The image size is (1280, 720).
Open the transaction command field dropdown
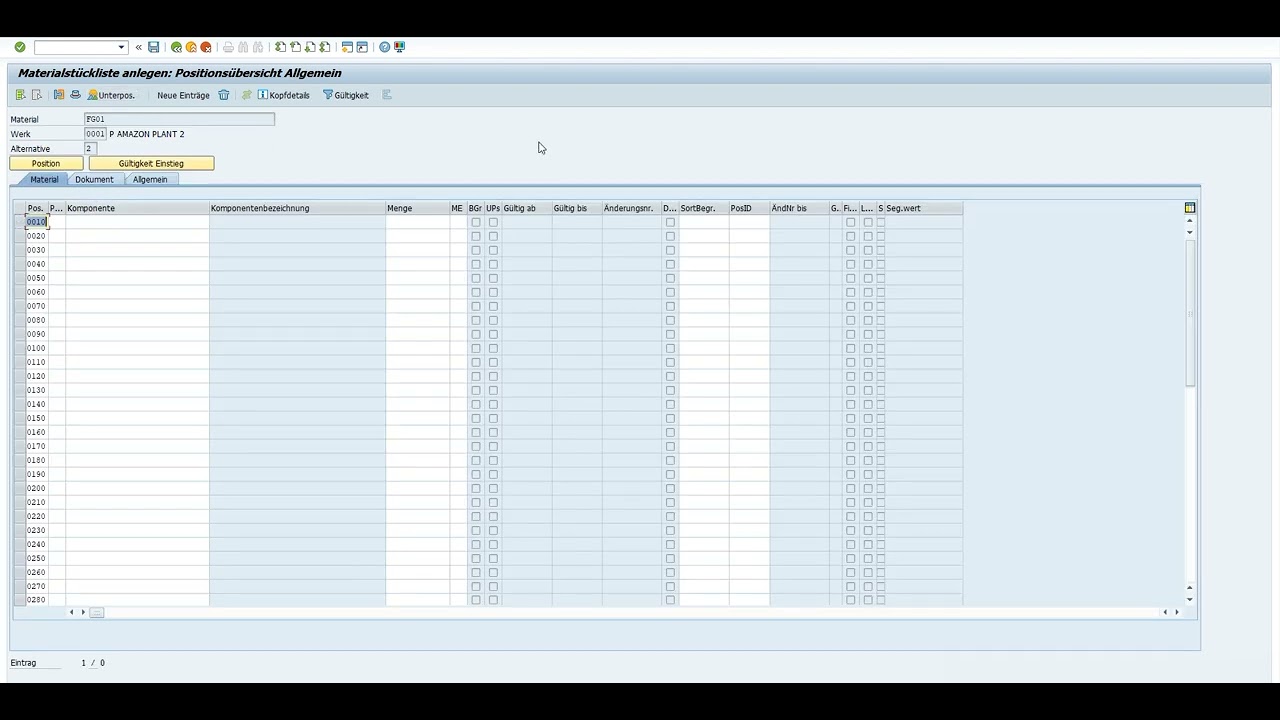tap(122, 47)
